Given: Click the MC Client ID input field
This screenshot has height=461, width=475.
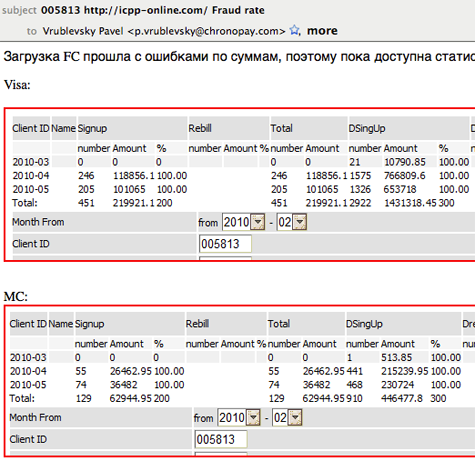Looking at the screenshot, I should coord(221,439).
